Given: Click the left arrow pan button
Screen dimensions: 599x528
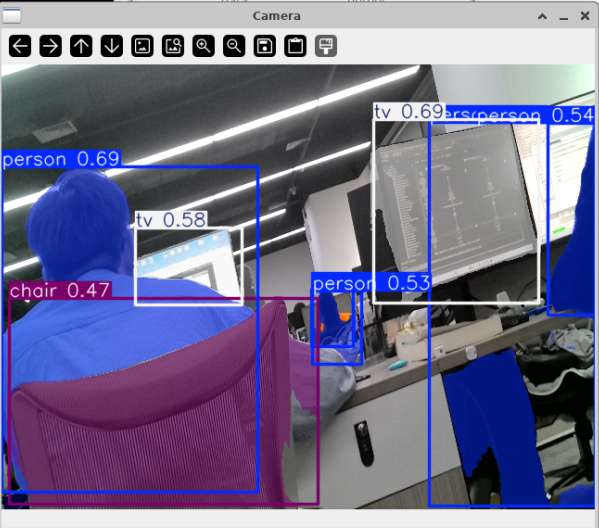Looking at the screenshot, I should [x=20, y=46].
